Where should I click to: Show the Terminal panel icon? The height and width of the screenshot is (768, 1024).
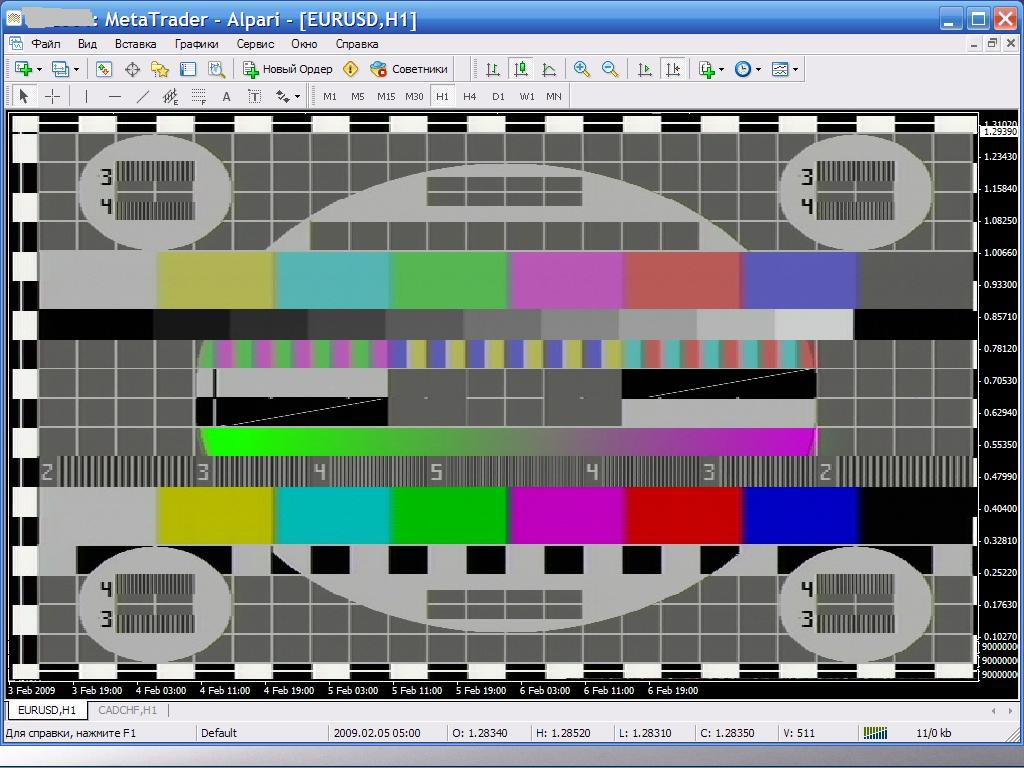click(188, 69)
